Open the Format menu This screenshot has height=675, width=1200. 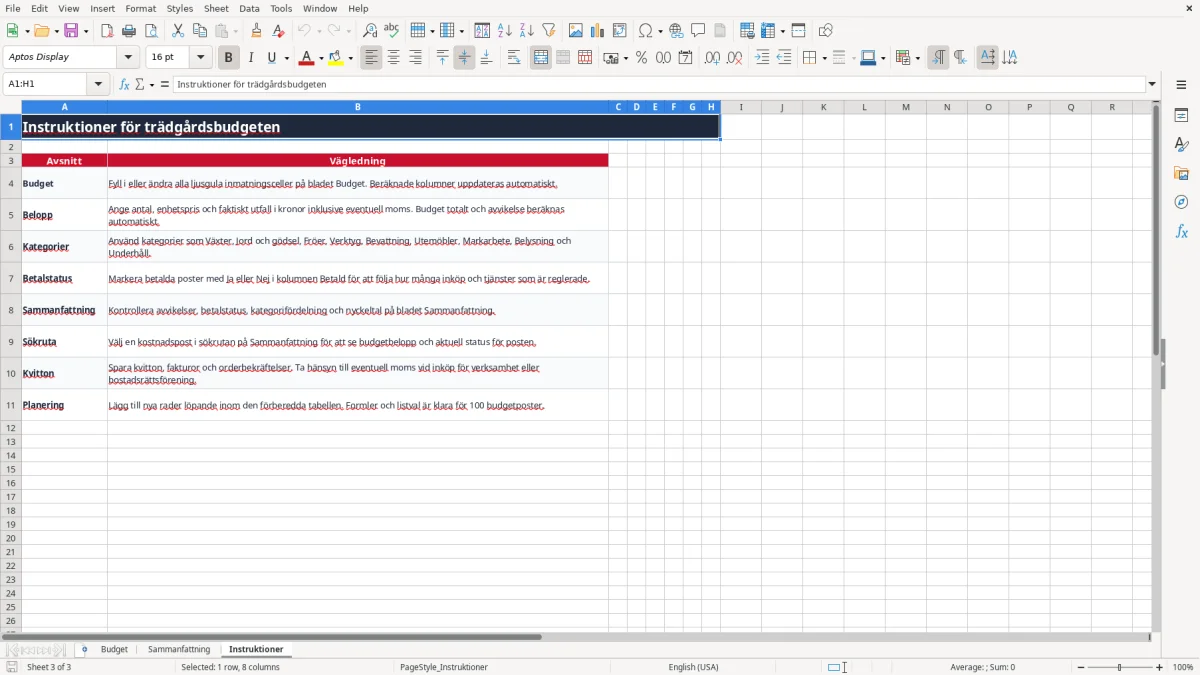(x=140, y=8)
